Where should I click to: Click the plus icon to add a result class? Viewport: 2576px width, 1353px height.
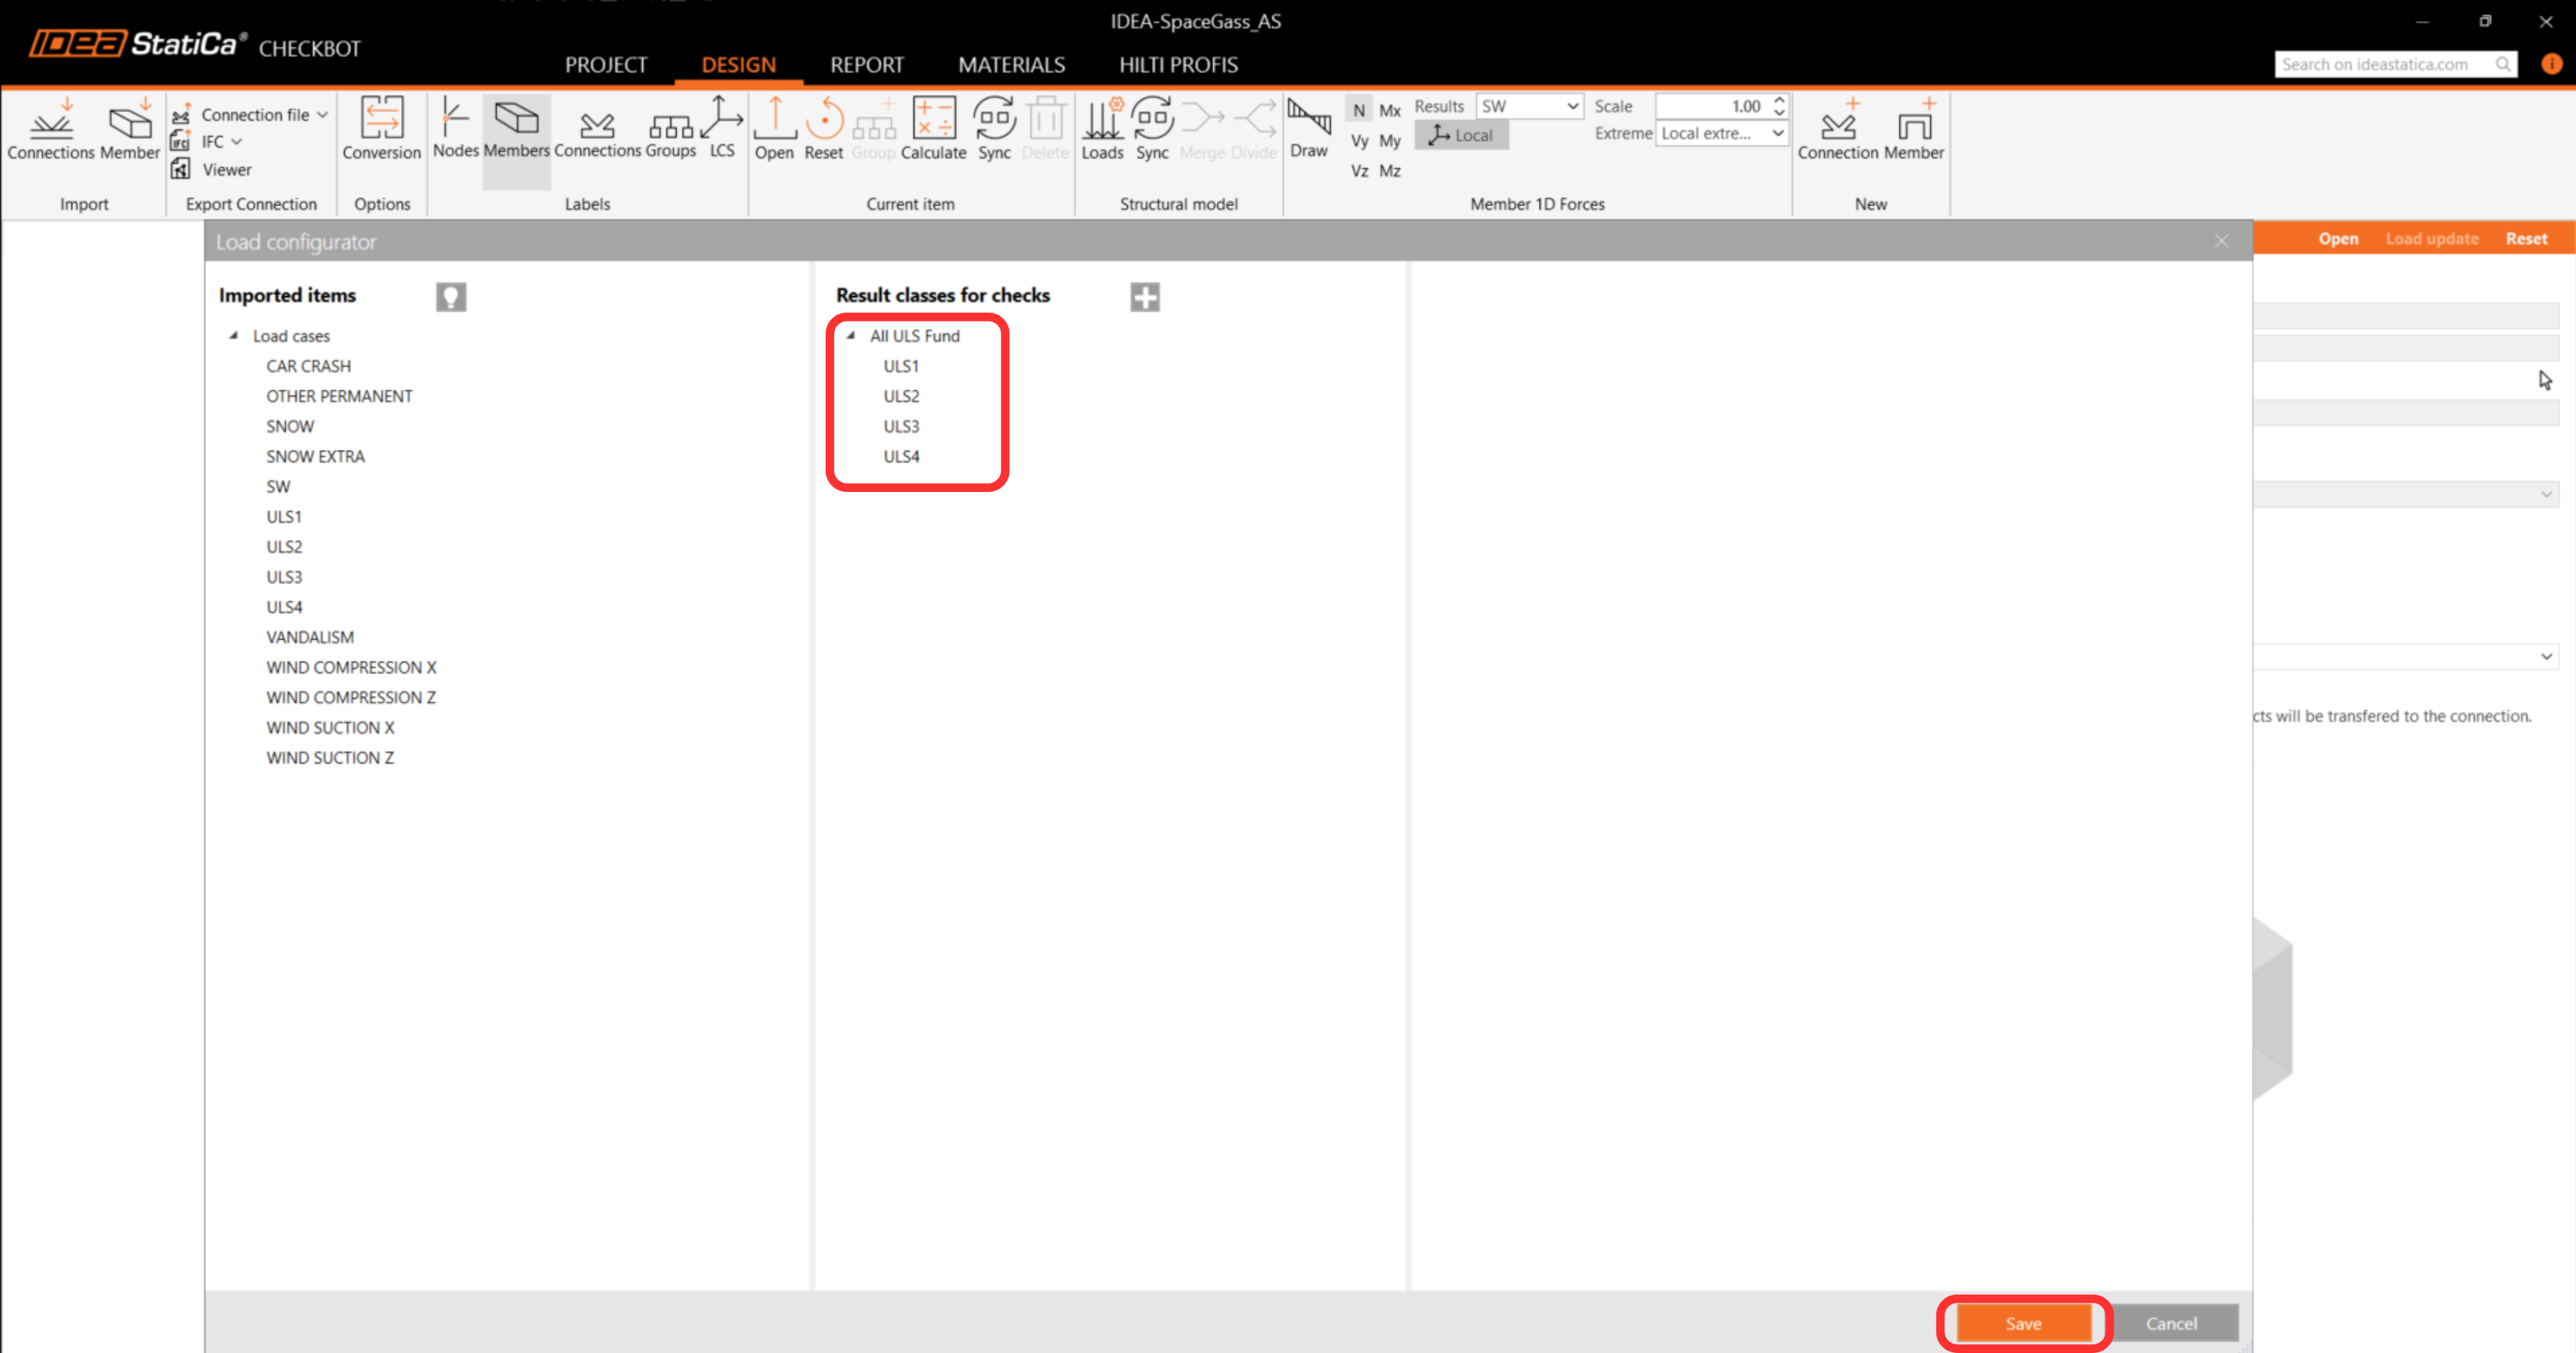point(1145,297)
